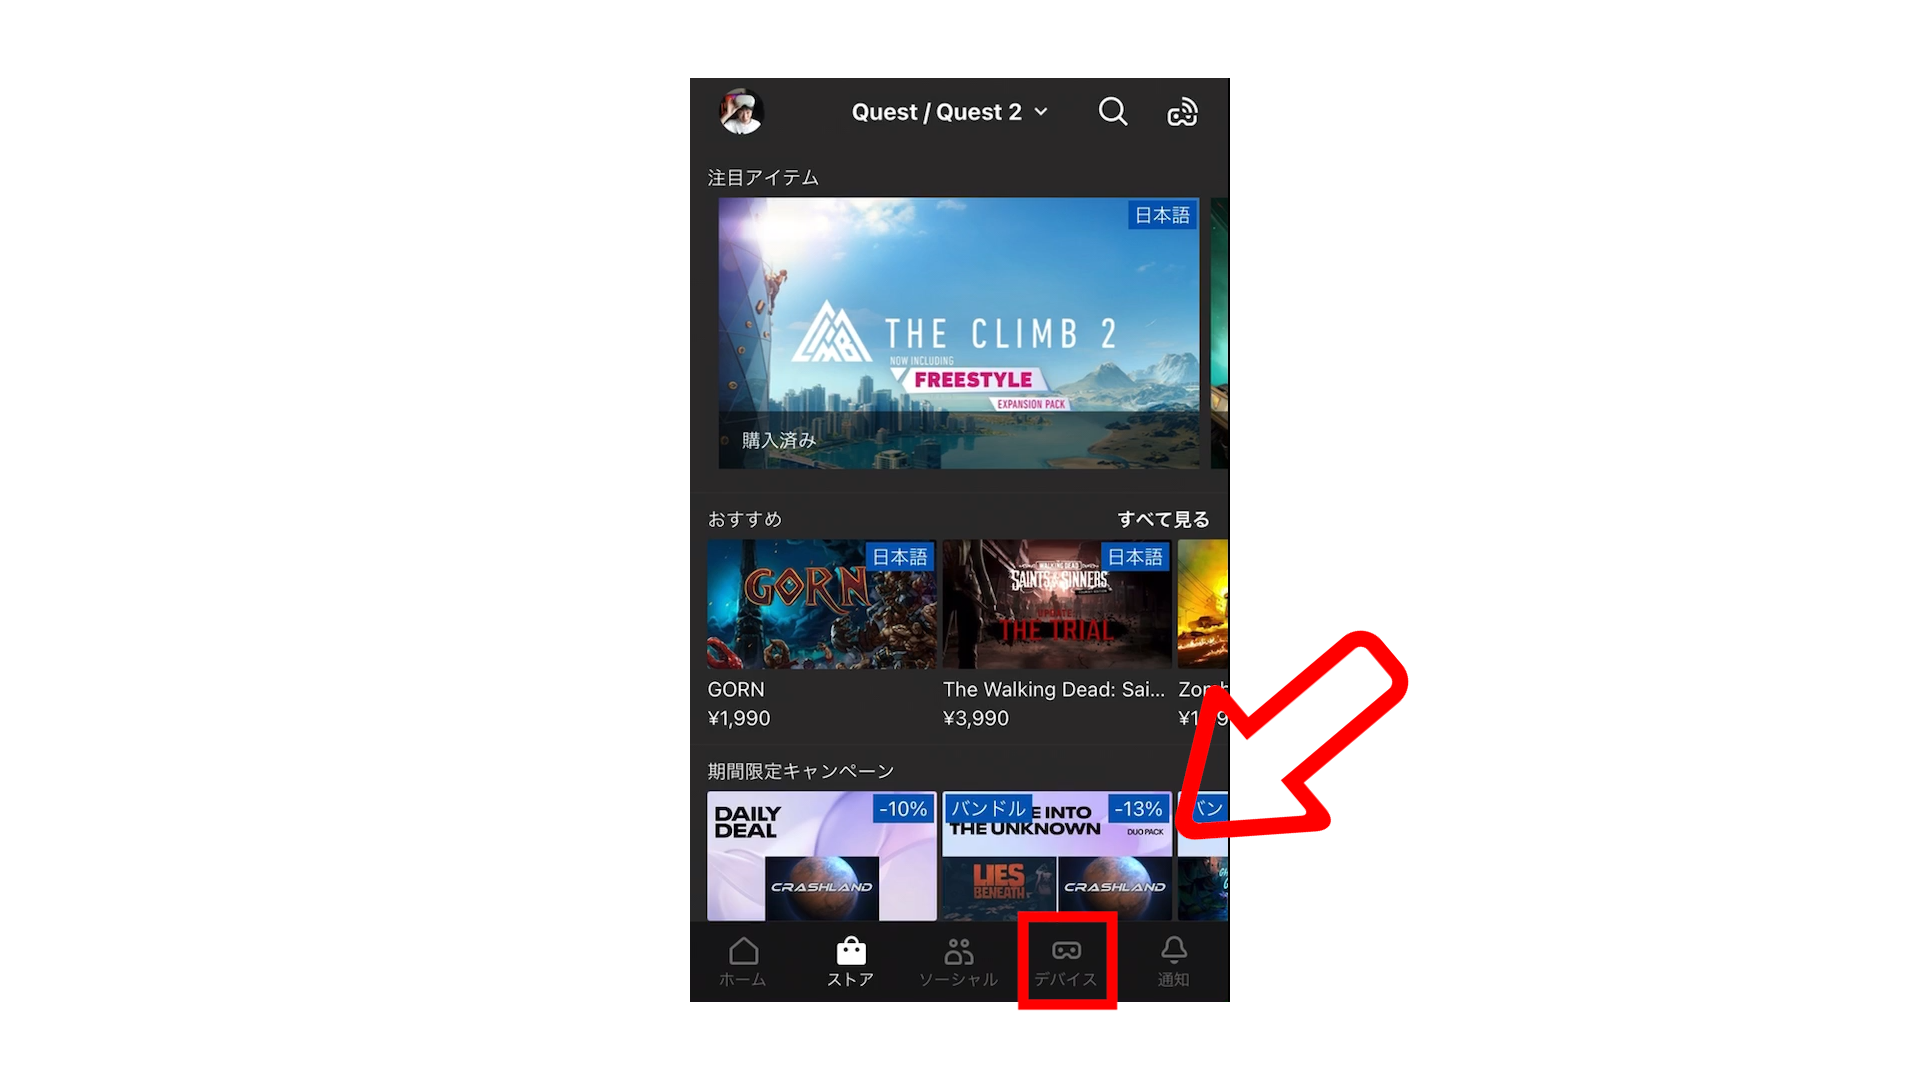Image resolution: width=1920 pixels, height=1080 pixels.
Task: Click the バンドル badge on Into the Unknown card
Action: click(988, 808)
